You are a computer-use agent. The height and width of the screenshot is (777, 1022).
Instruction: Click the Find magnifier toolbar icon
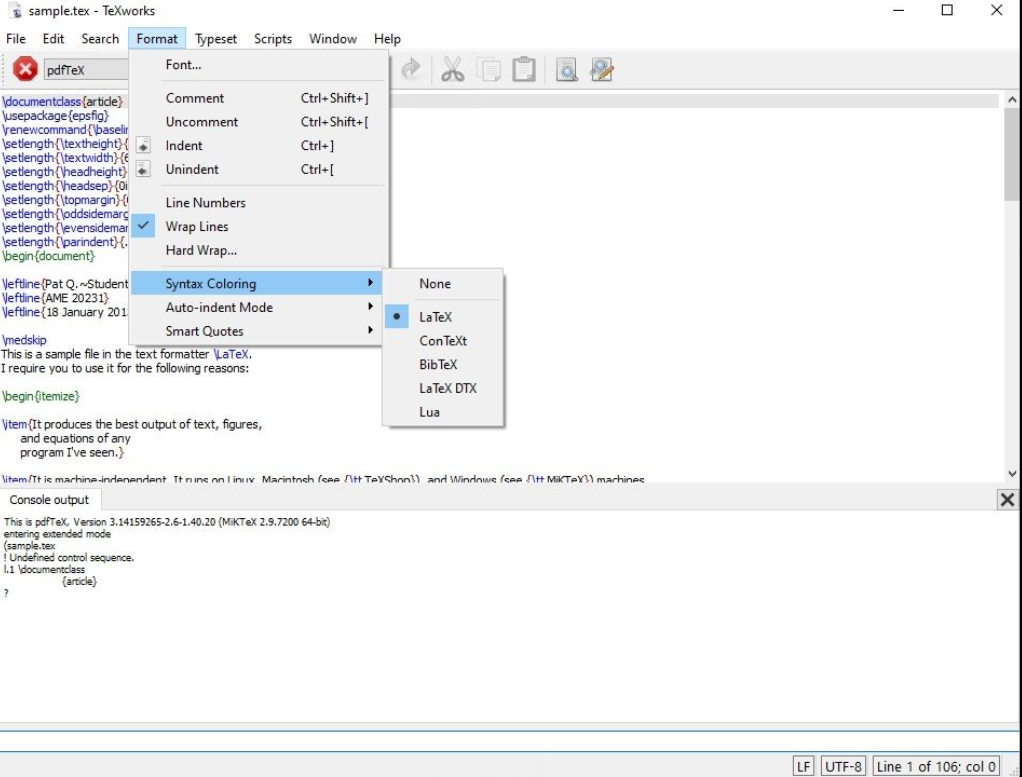pyautogui.click(x=567, y=70)
